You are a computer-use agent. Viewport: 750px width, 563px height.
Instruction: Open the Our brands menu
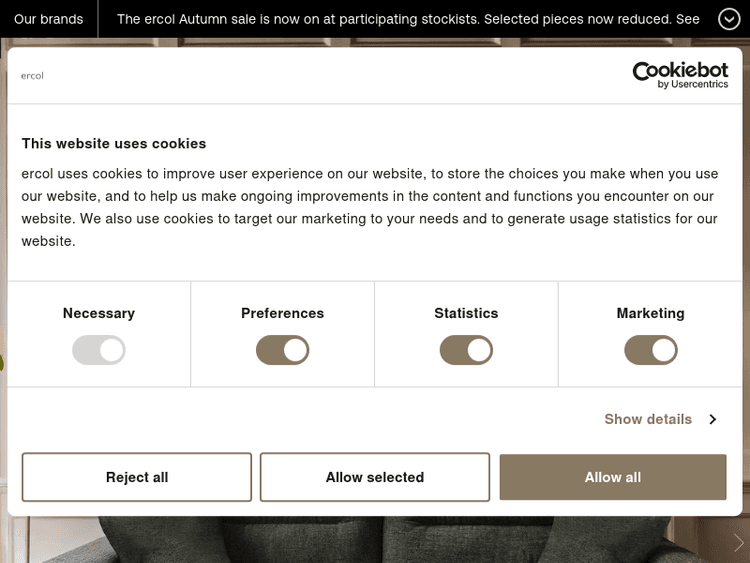49,19
